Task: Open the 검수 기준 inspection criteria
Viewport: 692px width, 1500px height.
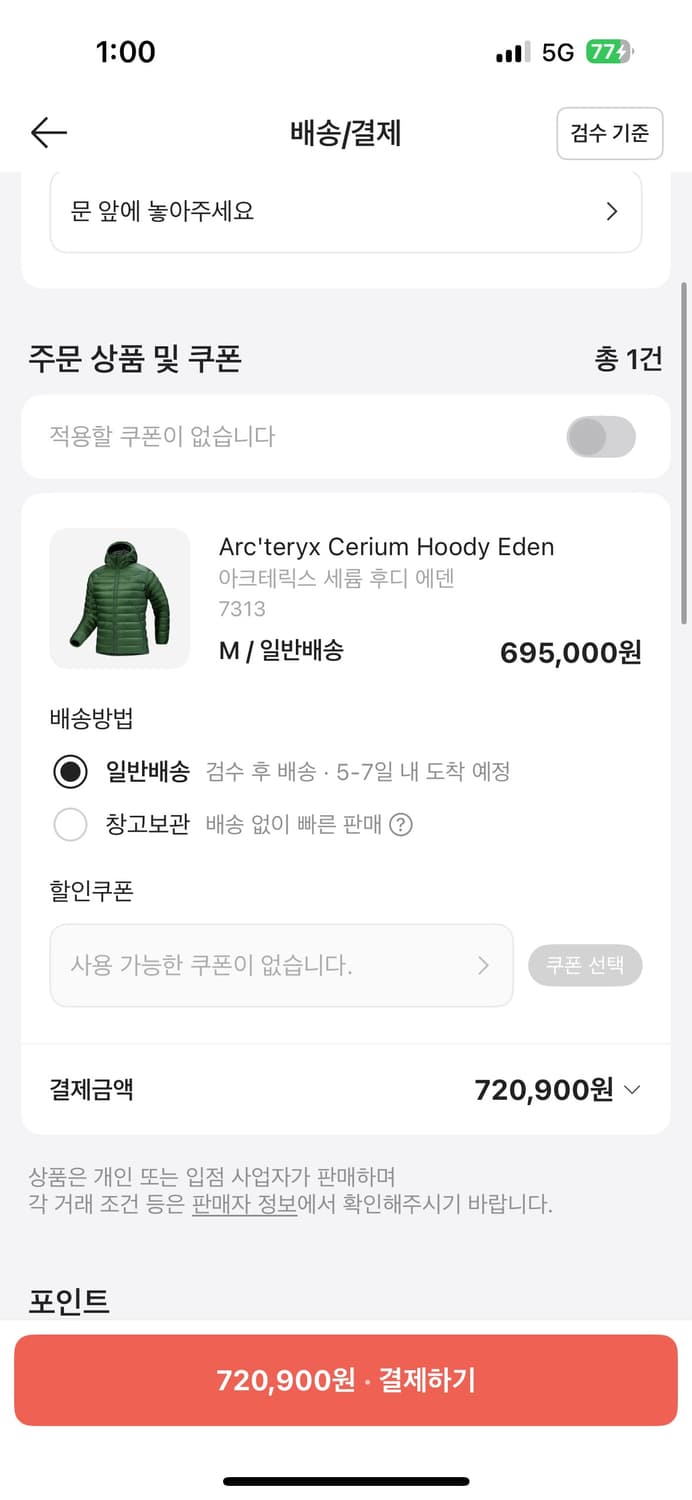Action: pyautogui.click(x=610, y=133)
